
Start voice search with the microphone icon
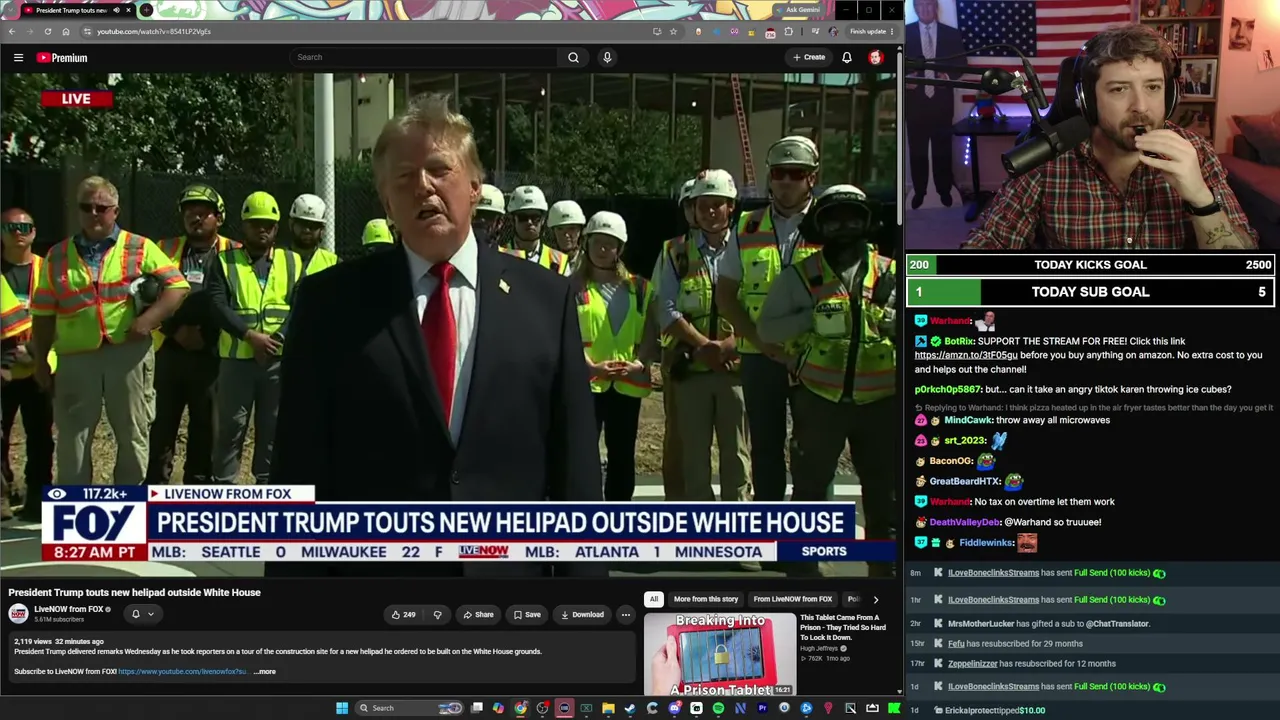point(607,57)
